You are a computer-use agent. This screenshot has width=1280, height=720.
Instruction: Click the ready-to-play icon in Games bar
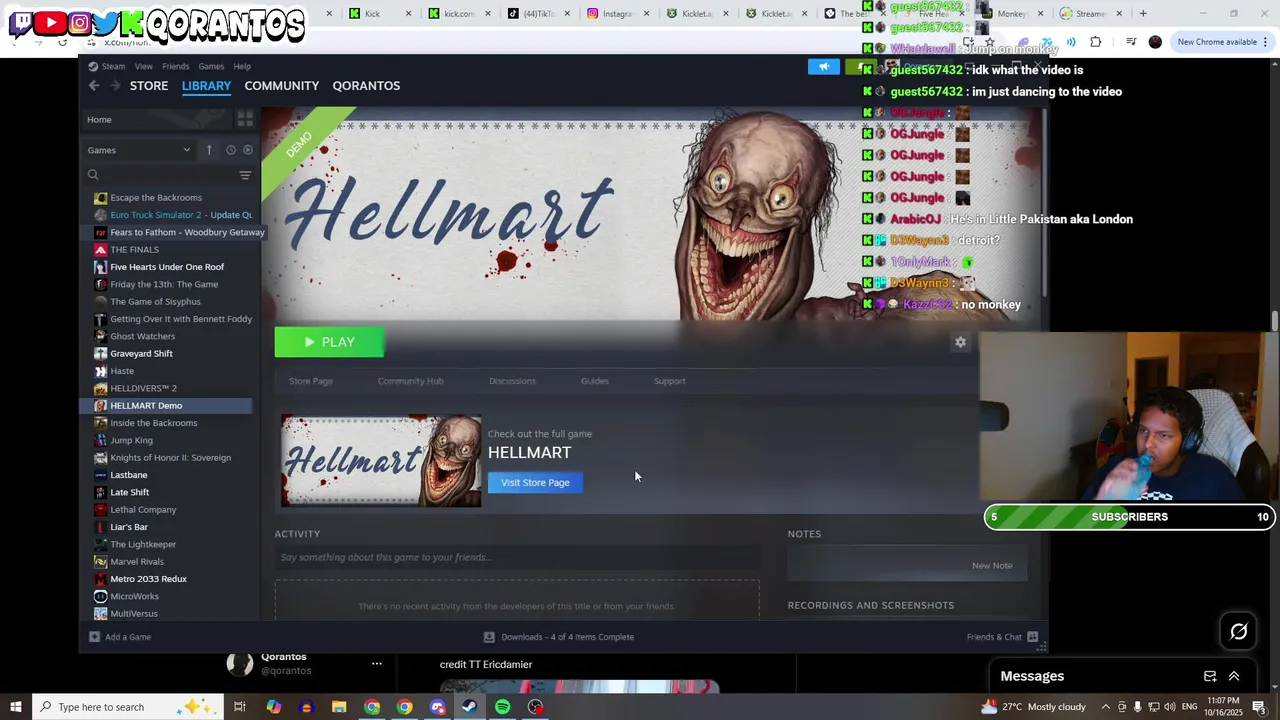[x=248, y=150]
